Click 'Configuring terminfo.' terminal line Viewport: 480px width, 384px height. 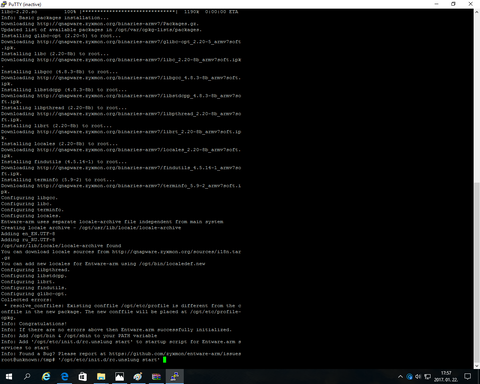coord(32,210)
